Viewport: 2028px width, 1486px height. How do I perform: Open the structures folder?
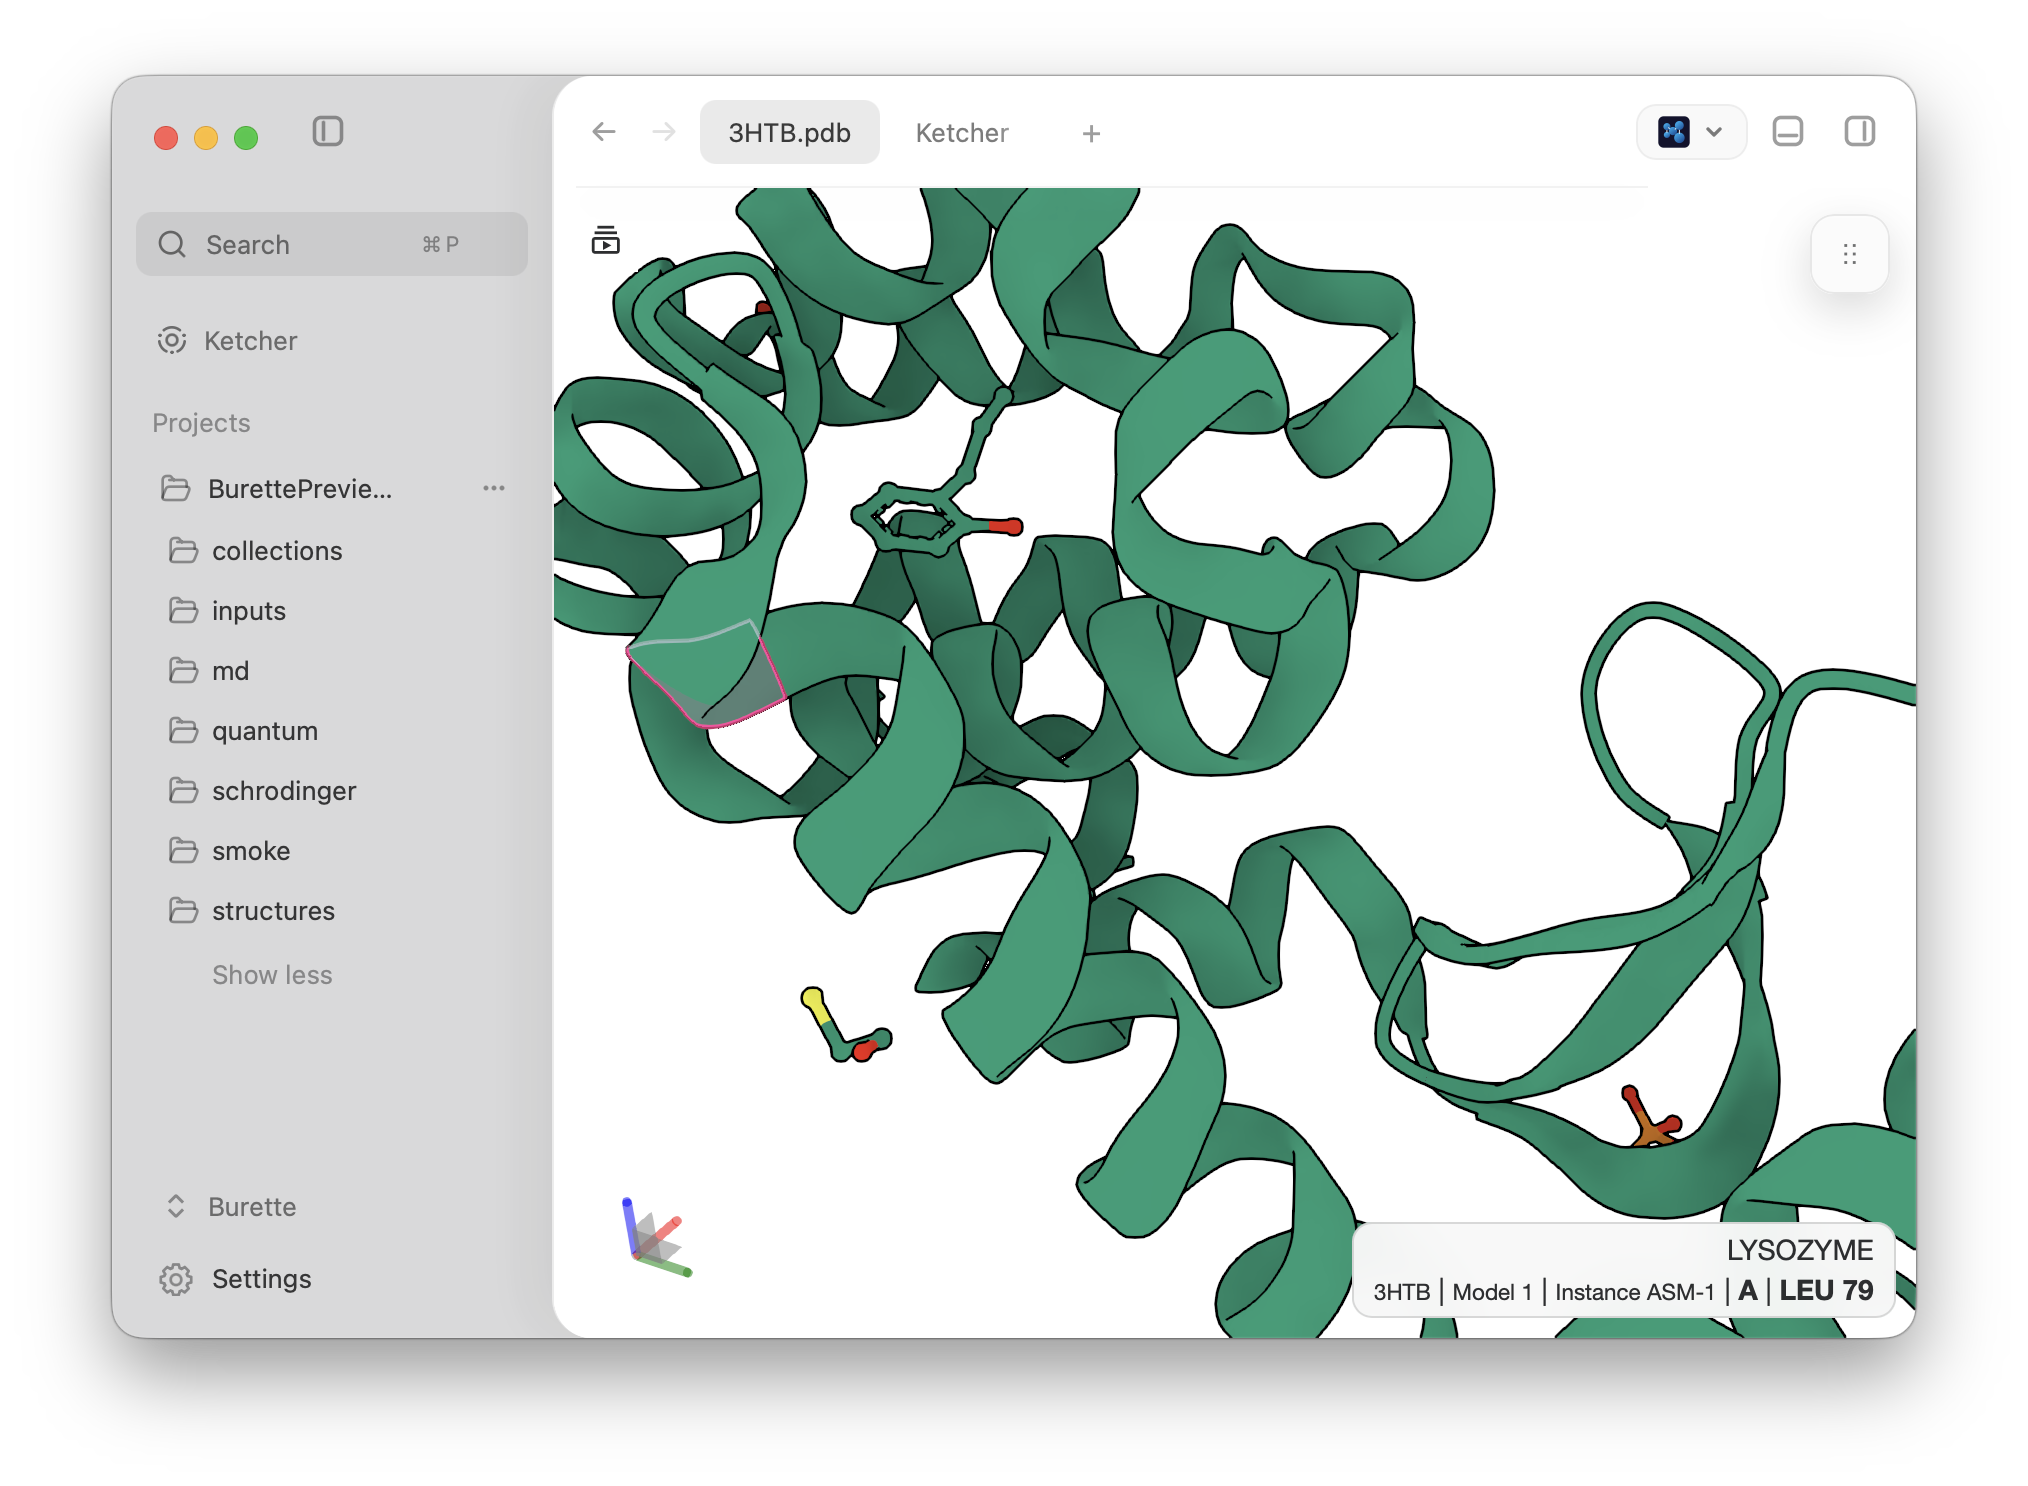click(x=273, y=911)
